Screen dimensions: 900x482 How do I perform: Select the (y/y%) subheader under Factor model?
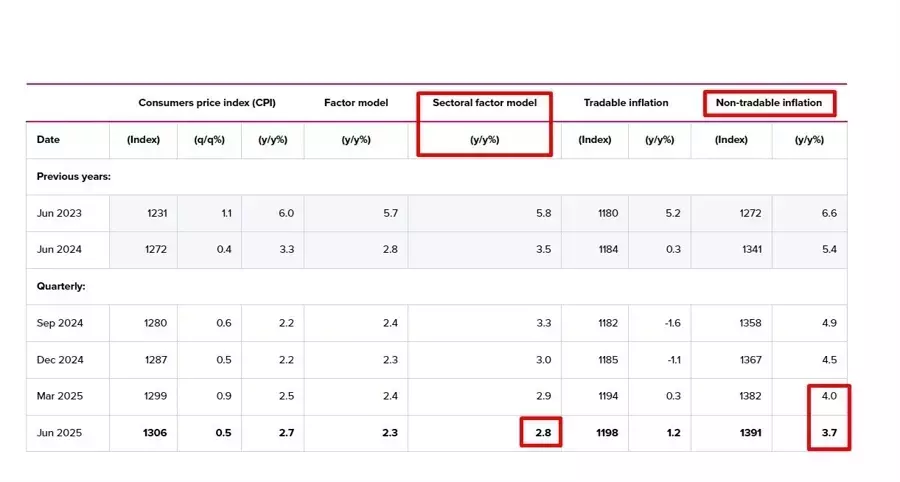click(356, 139)
